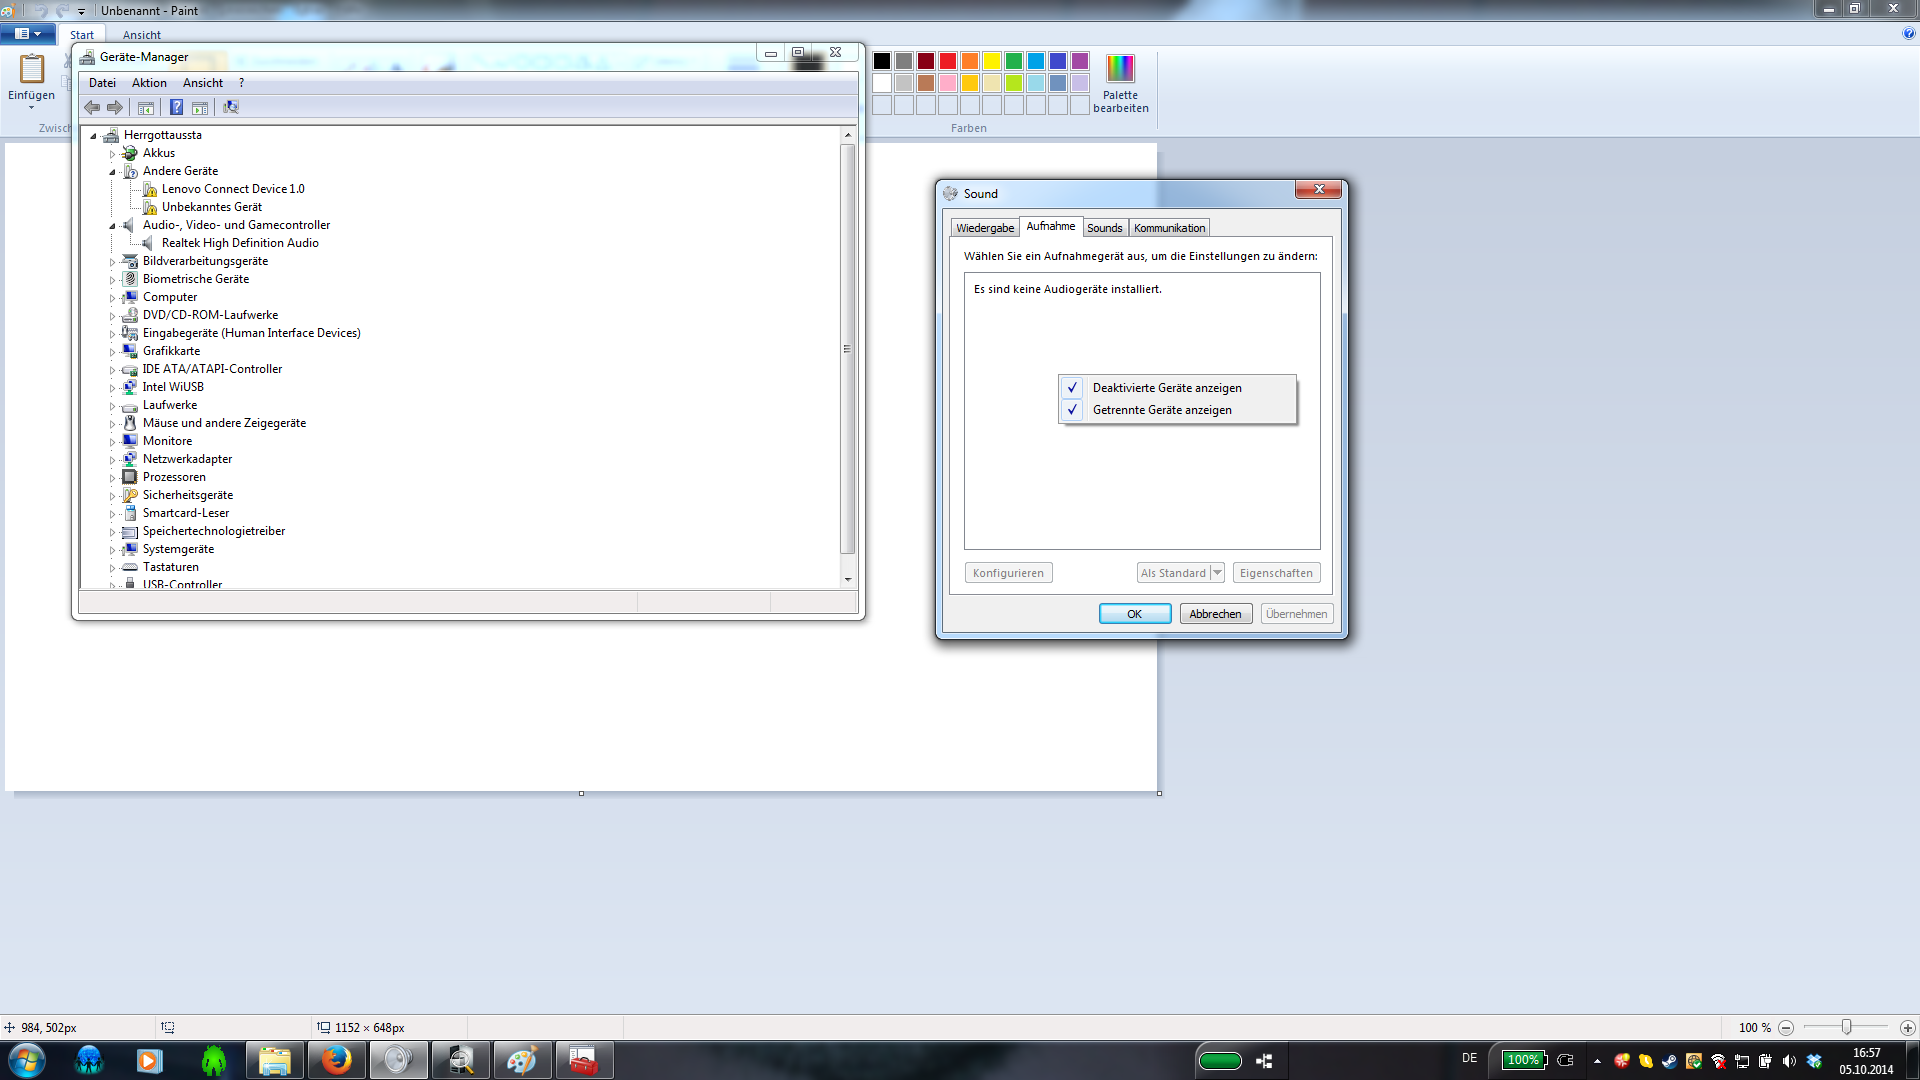Click the back arrow in Geräte-Manager toolbar

pyautogui.click(x=92, y=107)
